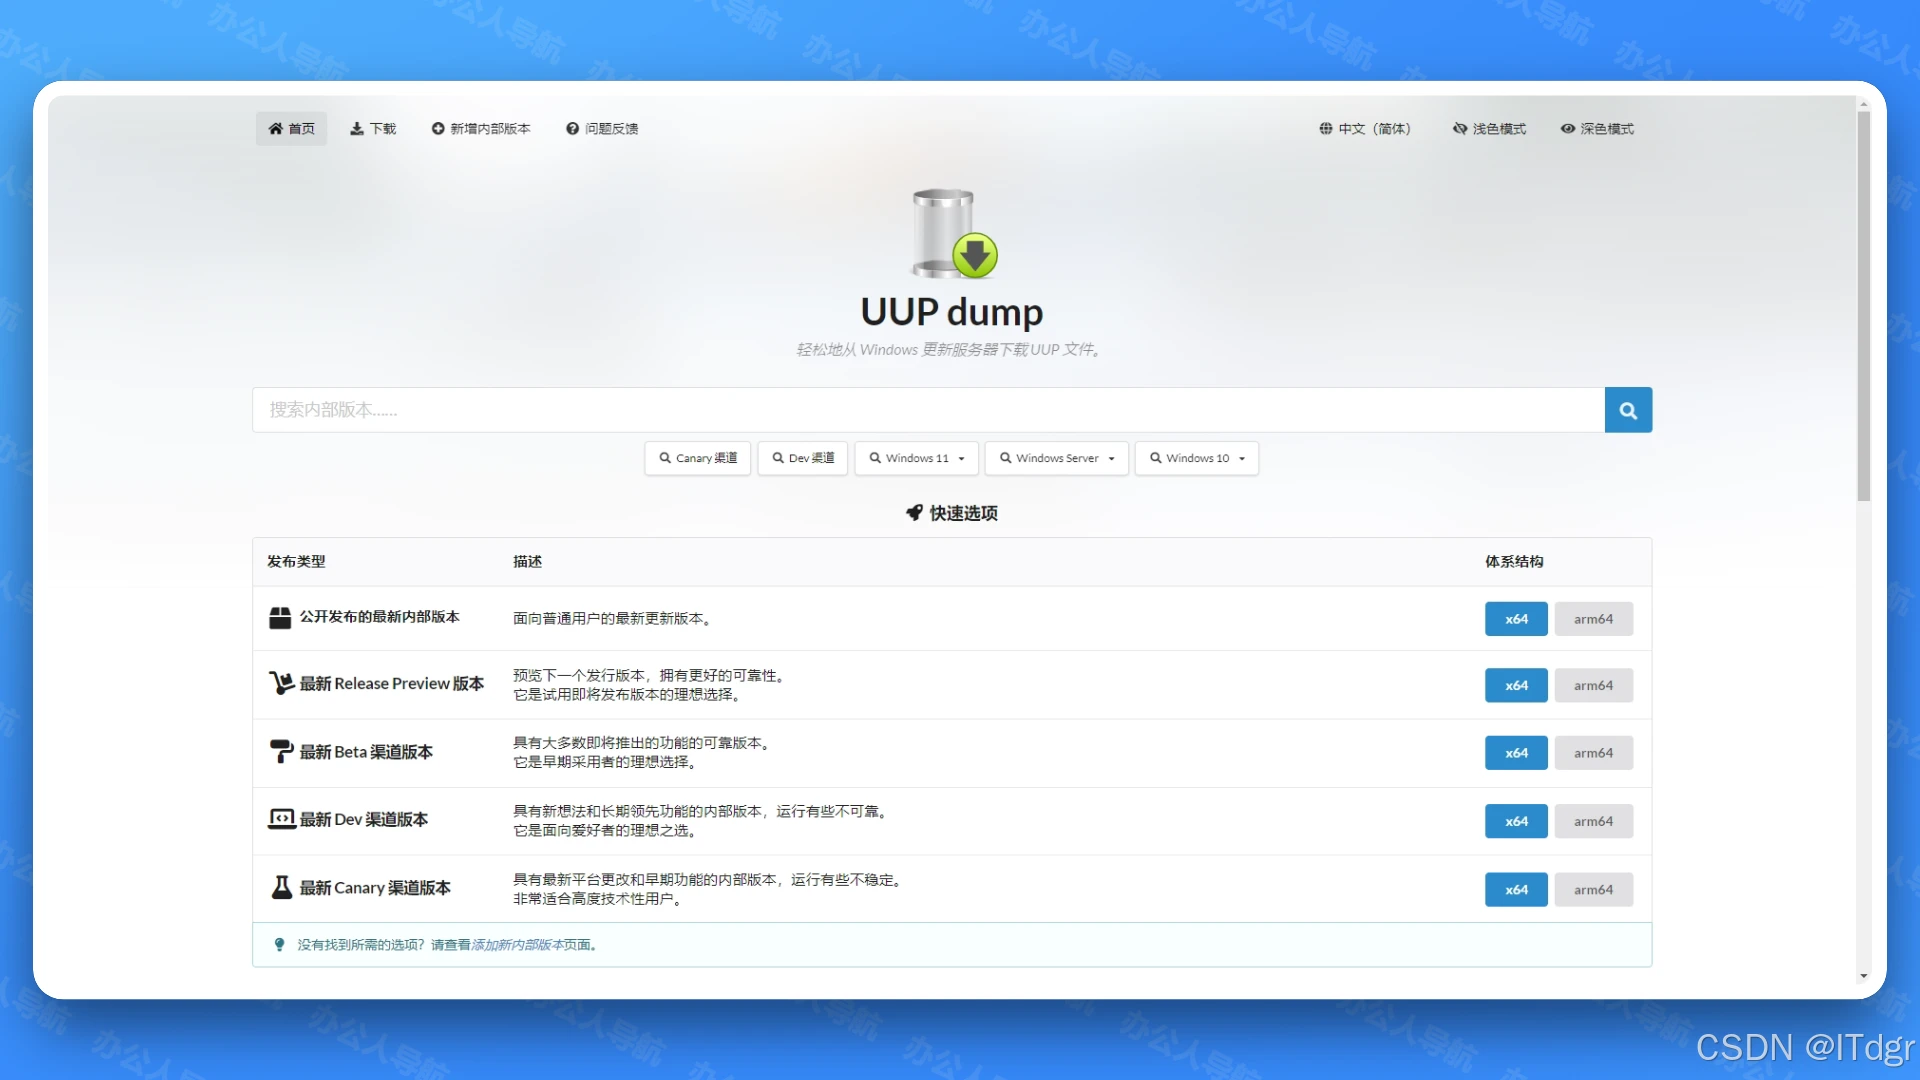Viewport: 1920px width, 1080px height.
Task: Select arm64 for 最新 Beta 渠道版本
Action: tap(1593, 753)
